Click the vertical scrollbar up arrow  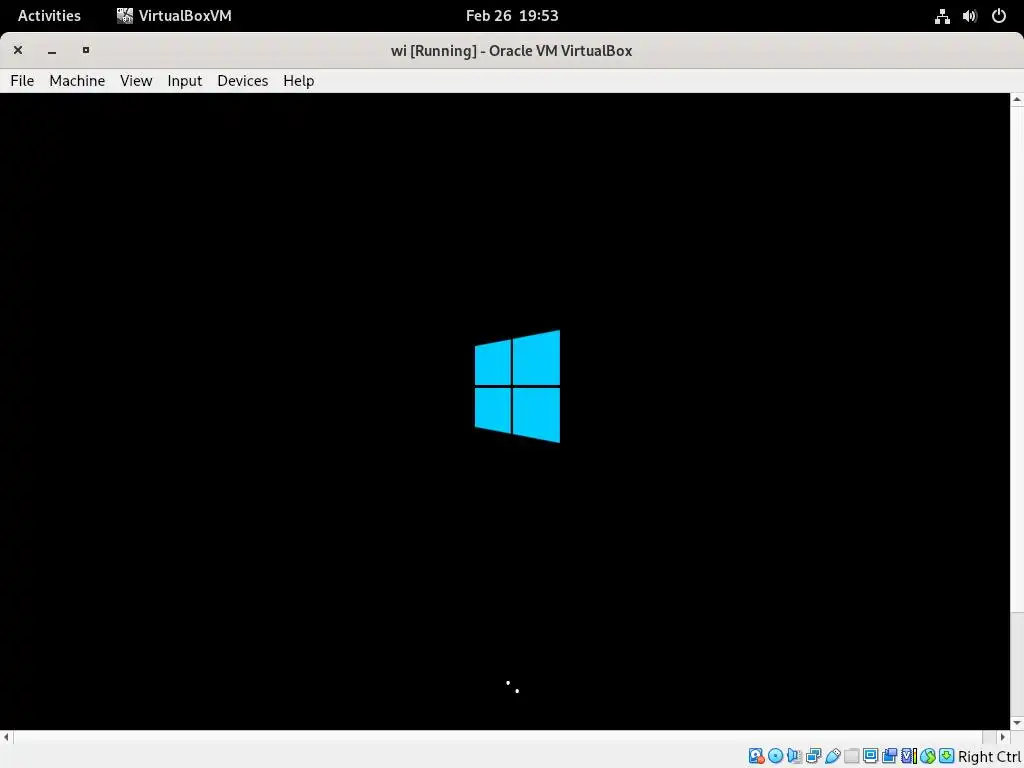1017,100
